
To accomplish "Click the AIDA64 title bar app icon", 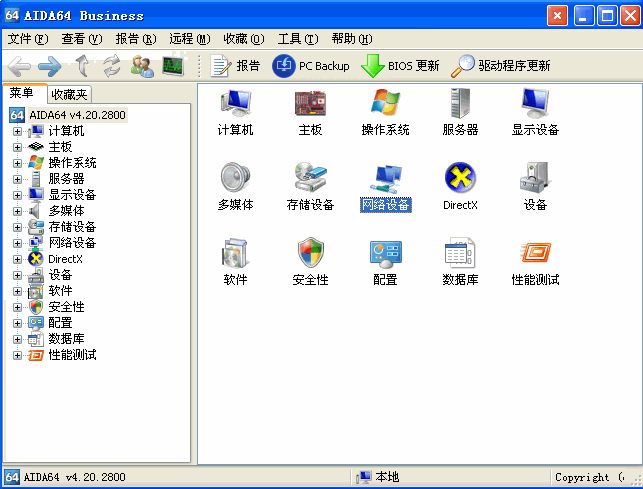I will coord(12,15).
